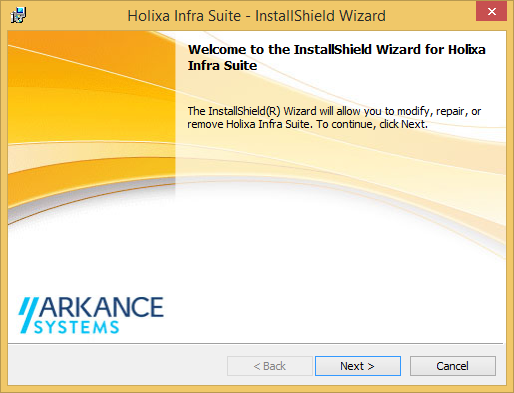Click the 'Holixa Infra Suite - InstallShield Wizard' title

pos(257,16)
